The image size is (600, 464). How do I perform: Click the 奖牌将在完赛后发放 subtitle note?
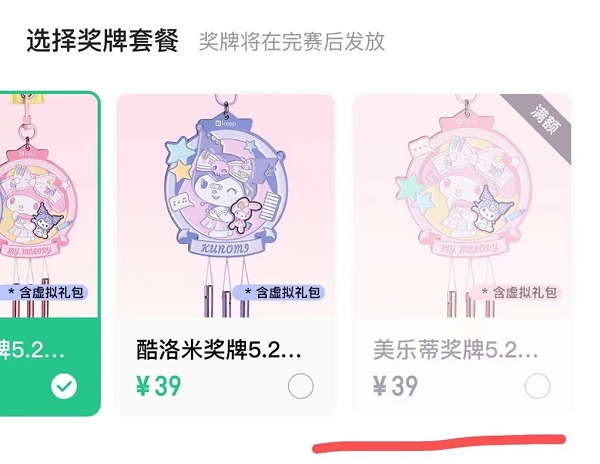(x=292, y=42)
